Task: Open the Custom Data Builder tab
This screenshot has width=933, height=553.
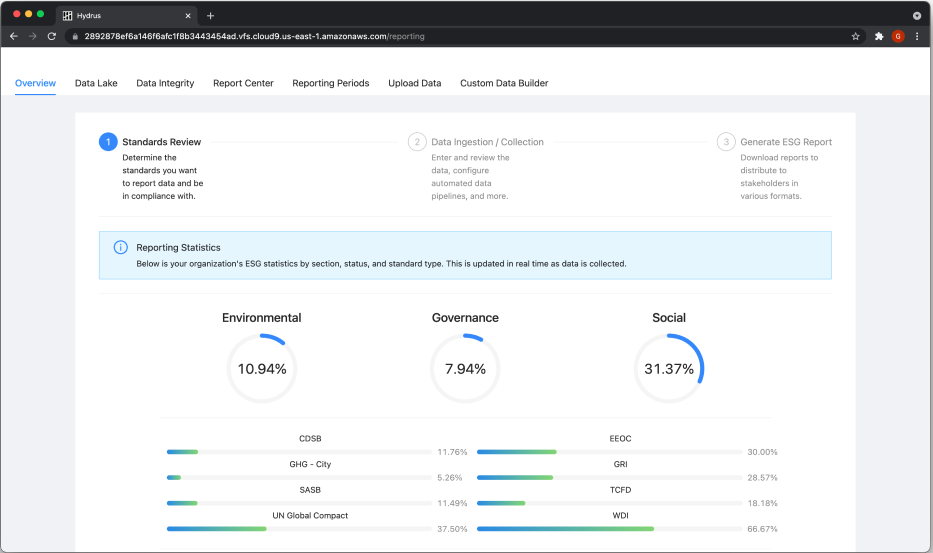Action: [504, 83]
